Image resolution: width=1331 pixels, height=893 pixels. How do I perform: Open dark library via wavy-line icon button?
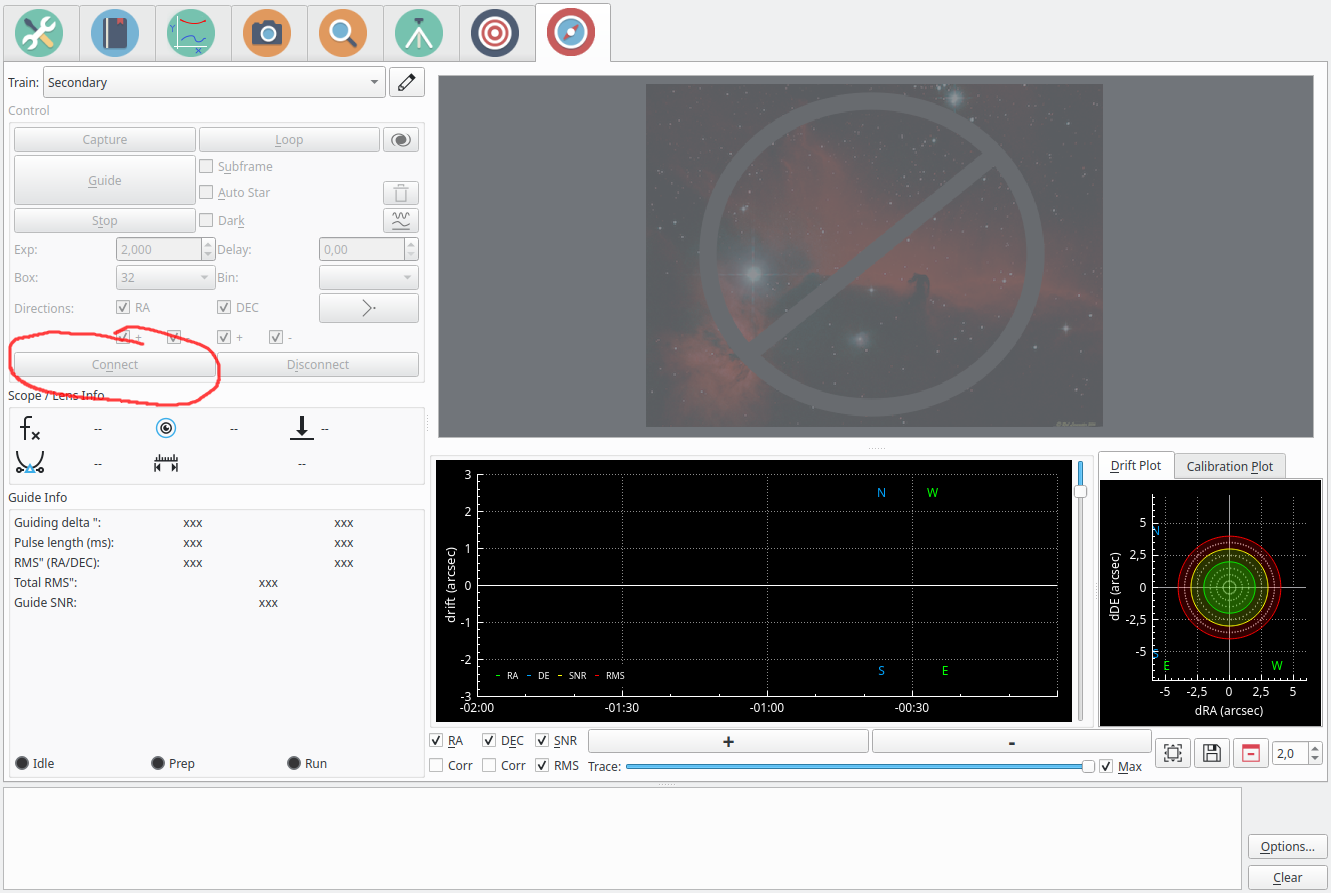point(401,221)
